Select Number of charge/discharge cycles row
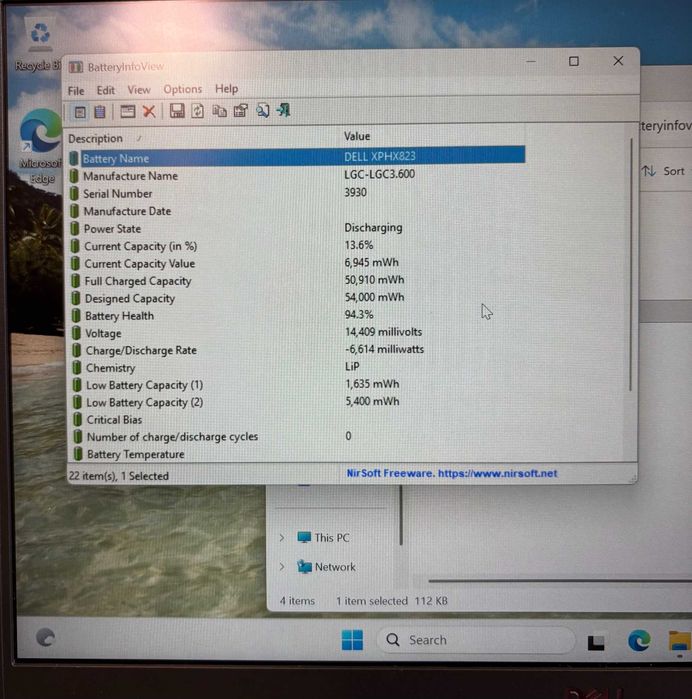 point(297,436)
